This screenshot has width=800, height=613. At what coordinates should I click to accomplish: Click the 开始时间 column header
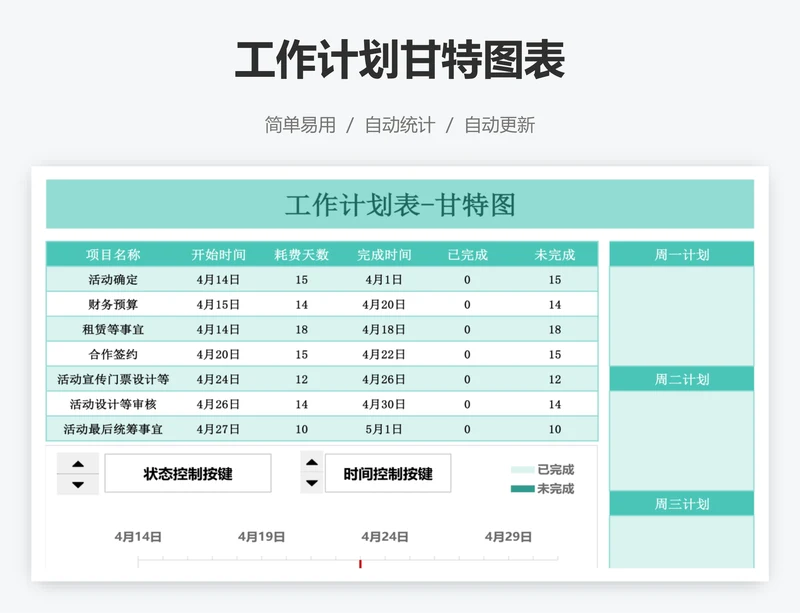pos(218,254)
